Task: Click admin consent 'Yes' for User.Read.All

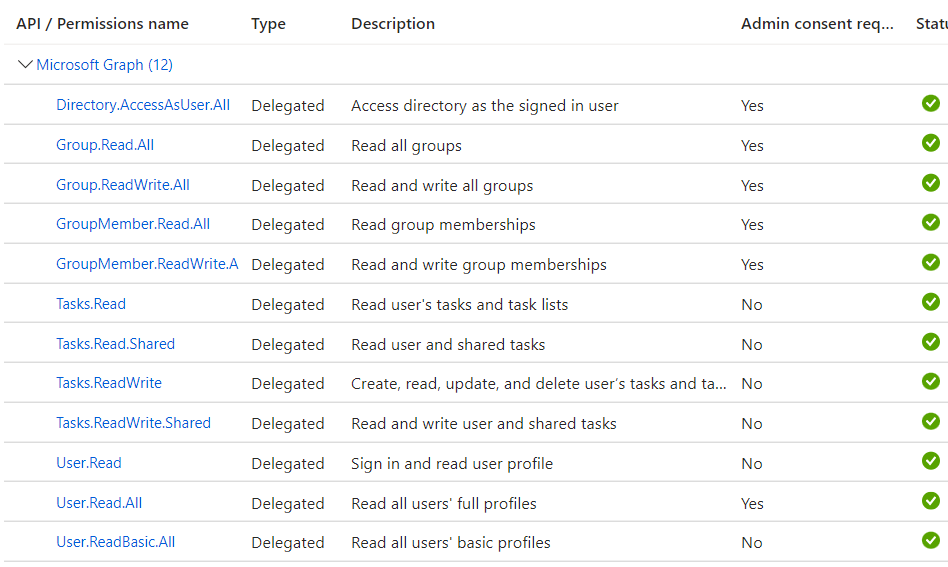Action: click(x=752, y=504)
